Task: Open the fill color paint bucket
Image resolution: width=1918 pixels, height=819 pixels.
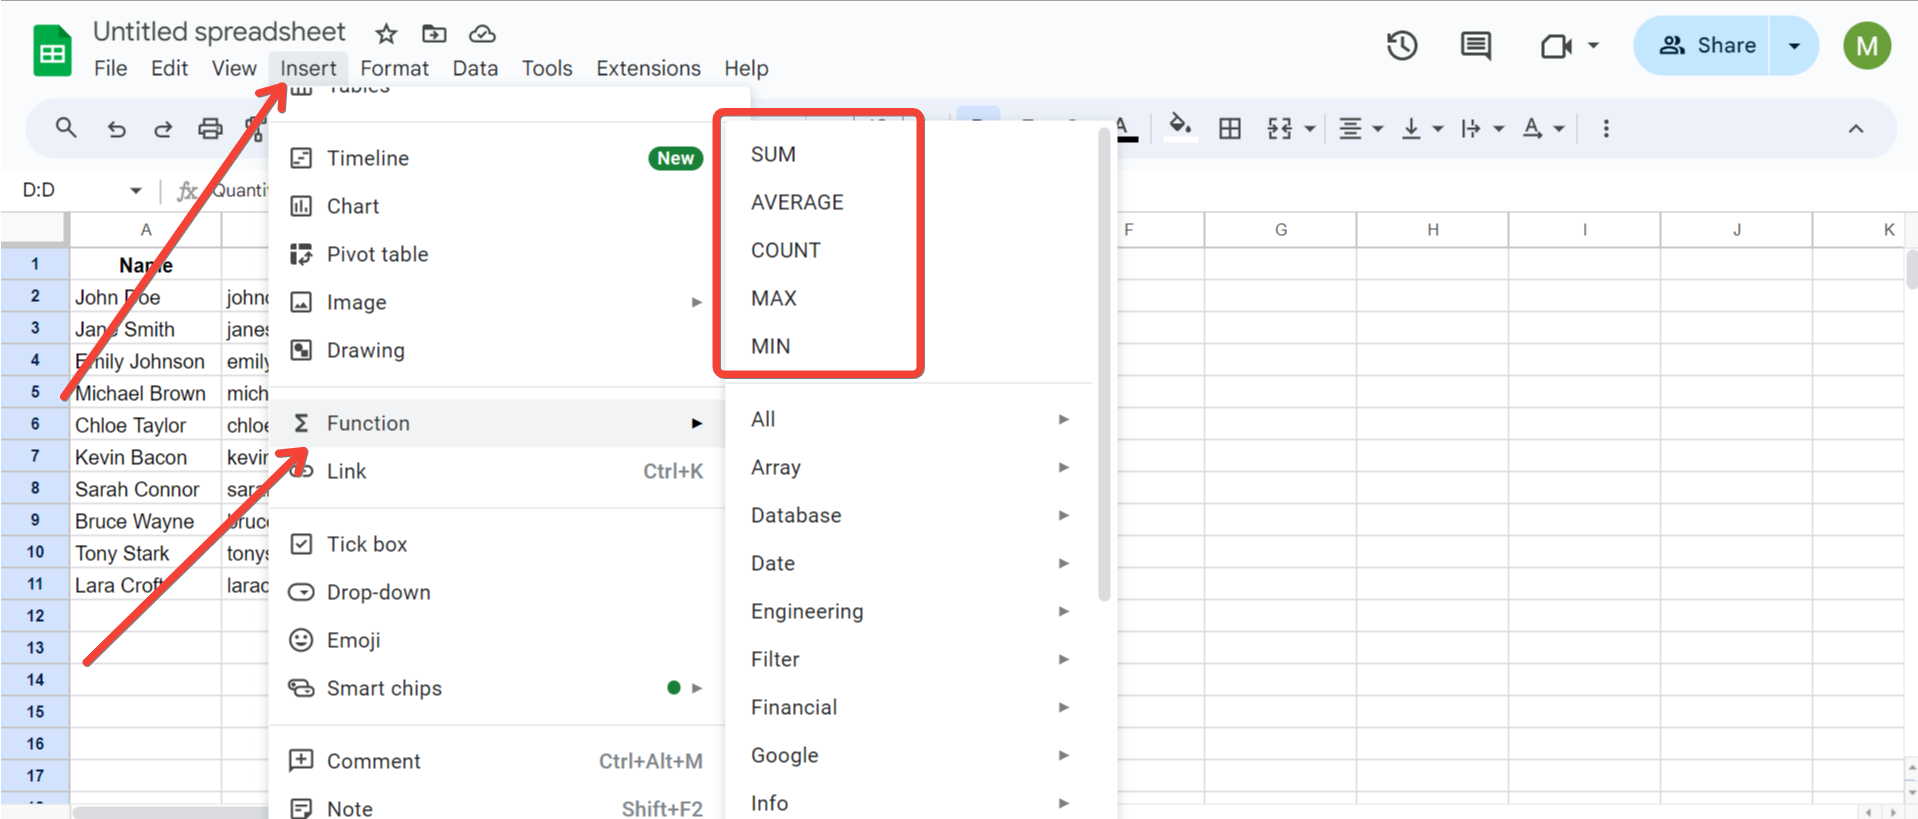Action: tap(1181, 127)
